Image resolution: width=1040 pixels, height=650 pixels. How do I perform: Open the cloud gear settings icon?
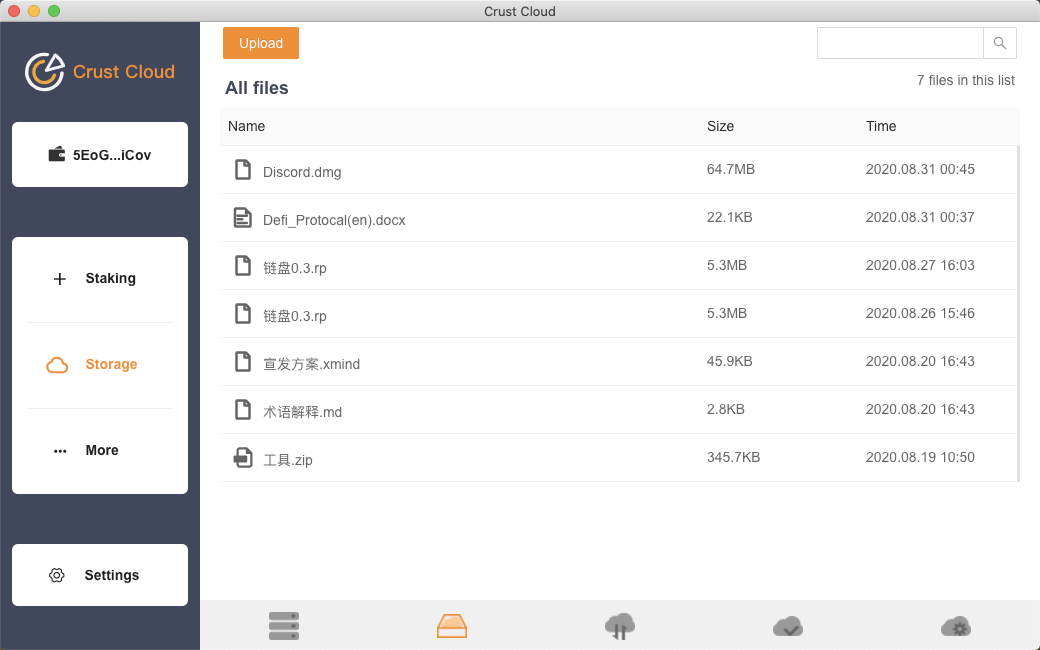956,626
